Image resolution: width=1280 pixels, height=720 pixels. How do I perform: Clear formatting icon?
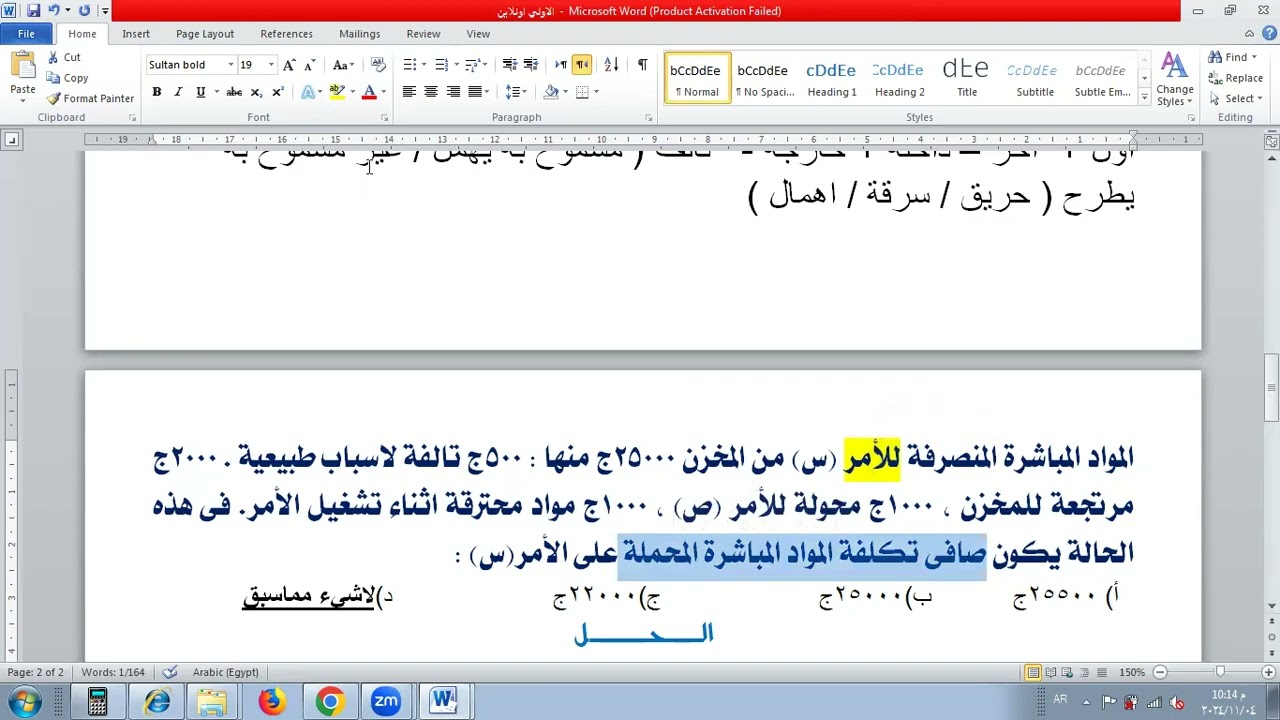378,65
